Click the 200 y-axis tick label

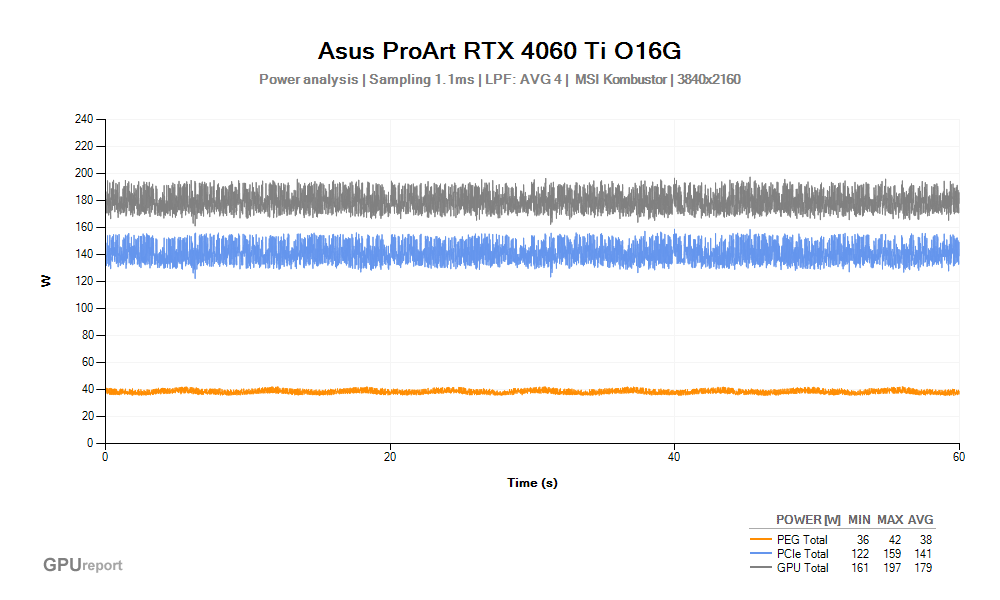[x=84, y=173]
